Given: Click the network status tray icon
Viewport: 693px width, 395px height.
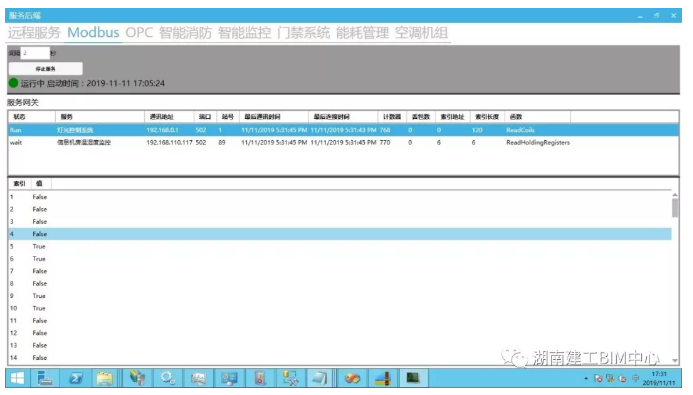Looking at the screenshot, I should click(x=610, y=379).
